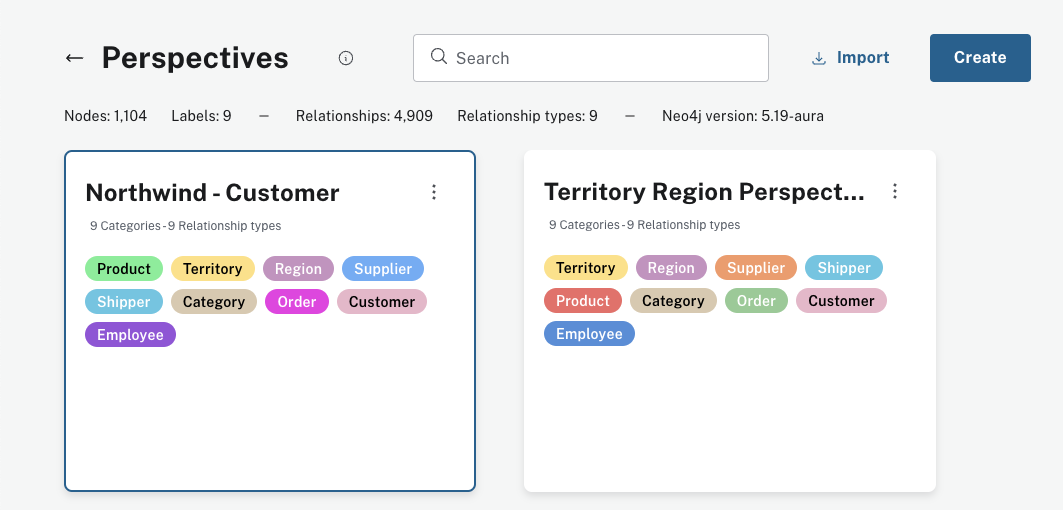Click orange Supplier tag in Territory card
1063x510 pixels.
pyautogui.click(x=756, y=268)
